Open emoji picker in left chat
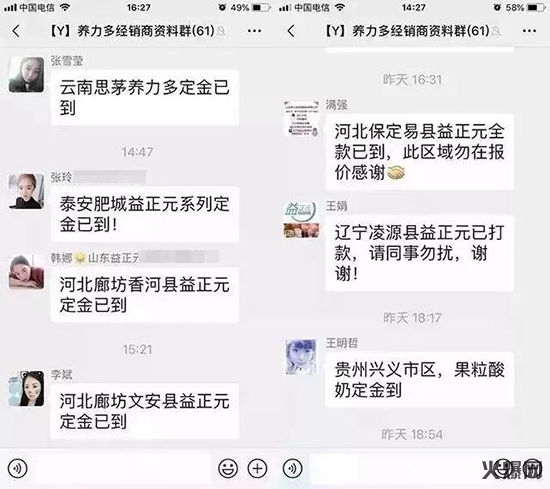Viewport: 550px width, 489px height. tap(228, 468)
